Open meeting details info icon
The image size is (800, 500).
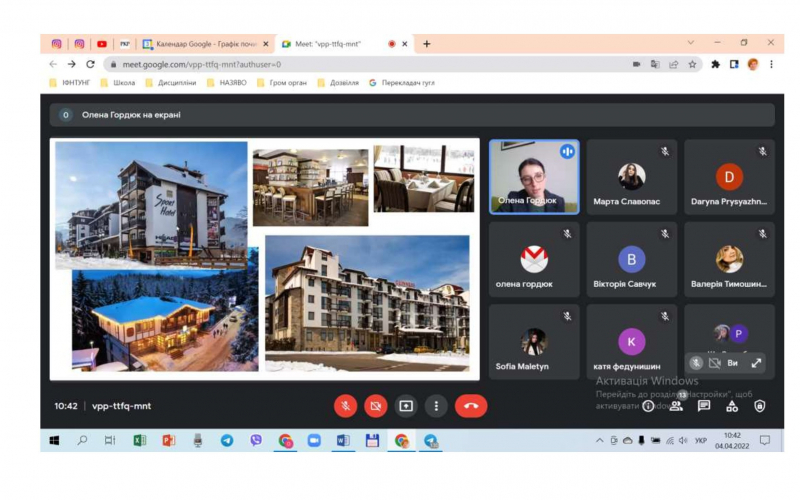[648, 406]
